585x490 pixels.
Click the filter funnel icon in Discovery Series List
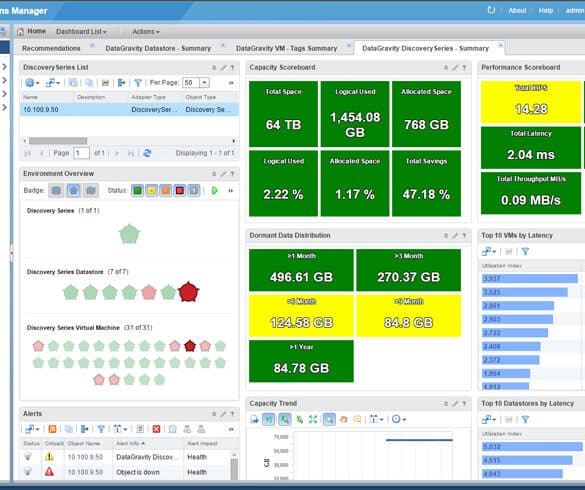tap(138, 83)
